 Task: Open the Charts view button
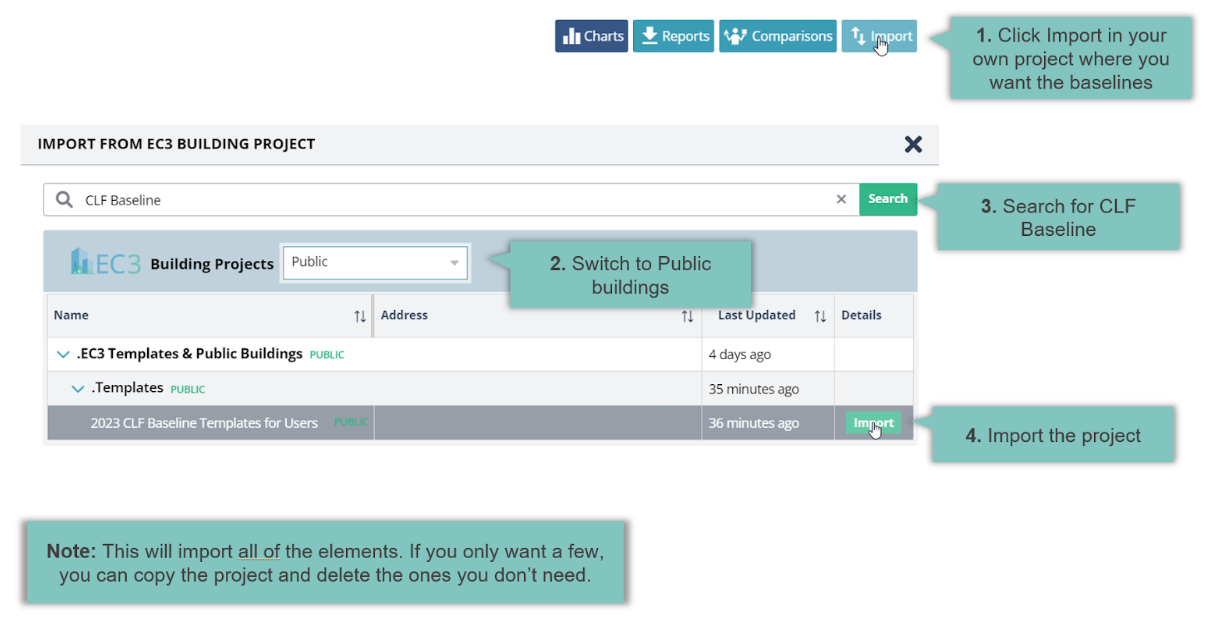(x=592, y=36)
